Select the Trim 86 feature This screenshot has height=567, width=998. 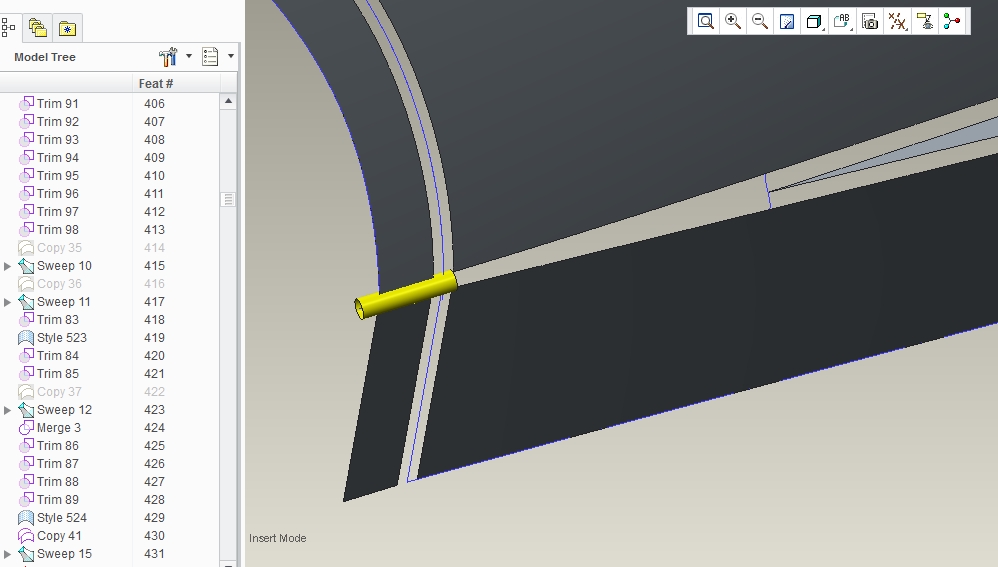(58, 445)
